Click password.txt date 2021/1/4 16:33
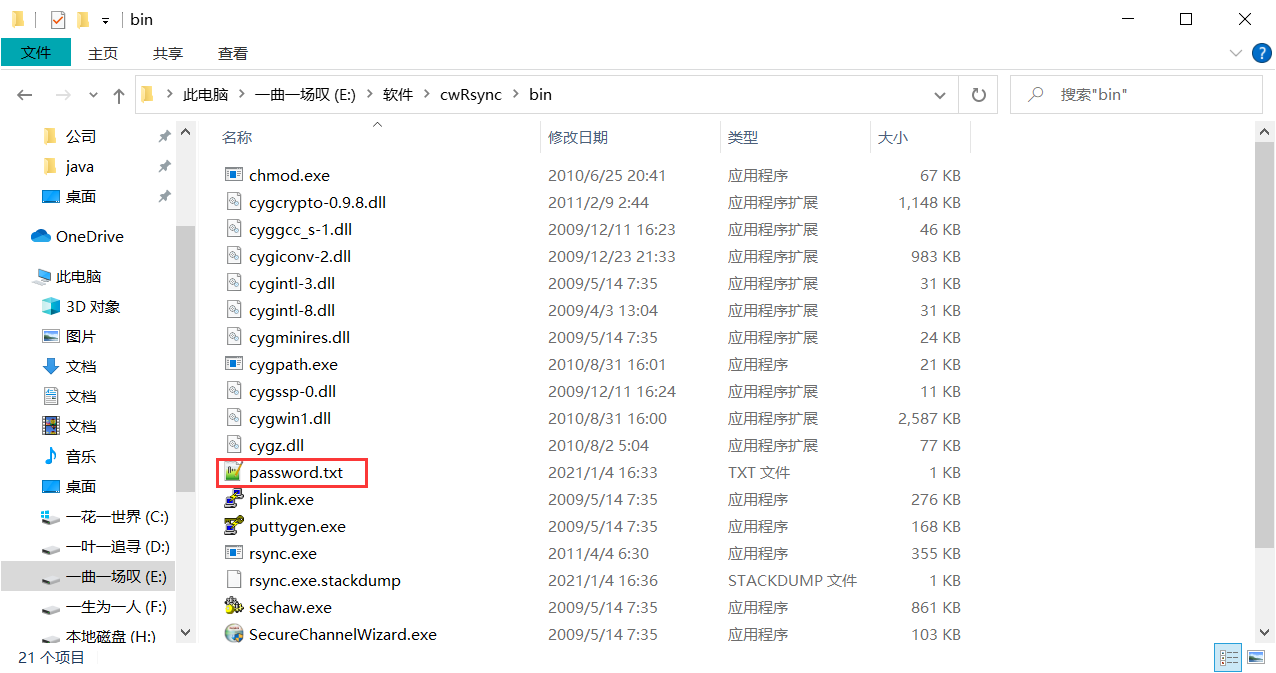 tap(602, 472)
